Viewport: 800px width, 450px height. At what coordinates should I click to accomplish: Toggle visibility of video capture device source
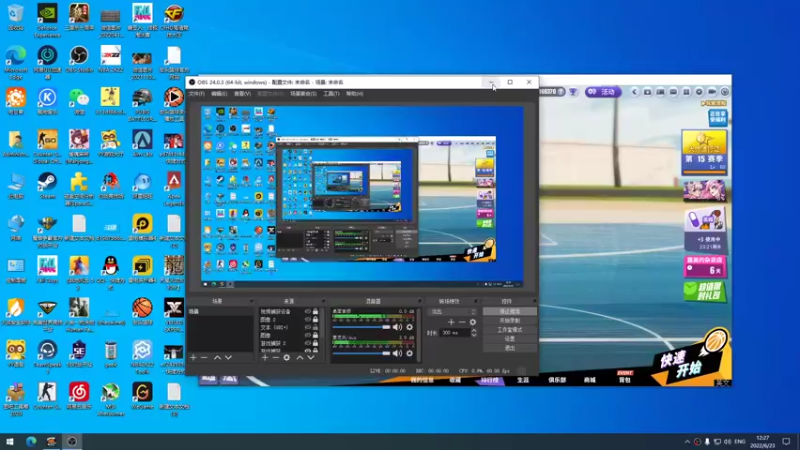point(308,311)
